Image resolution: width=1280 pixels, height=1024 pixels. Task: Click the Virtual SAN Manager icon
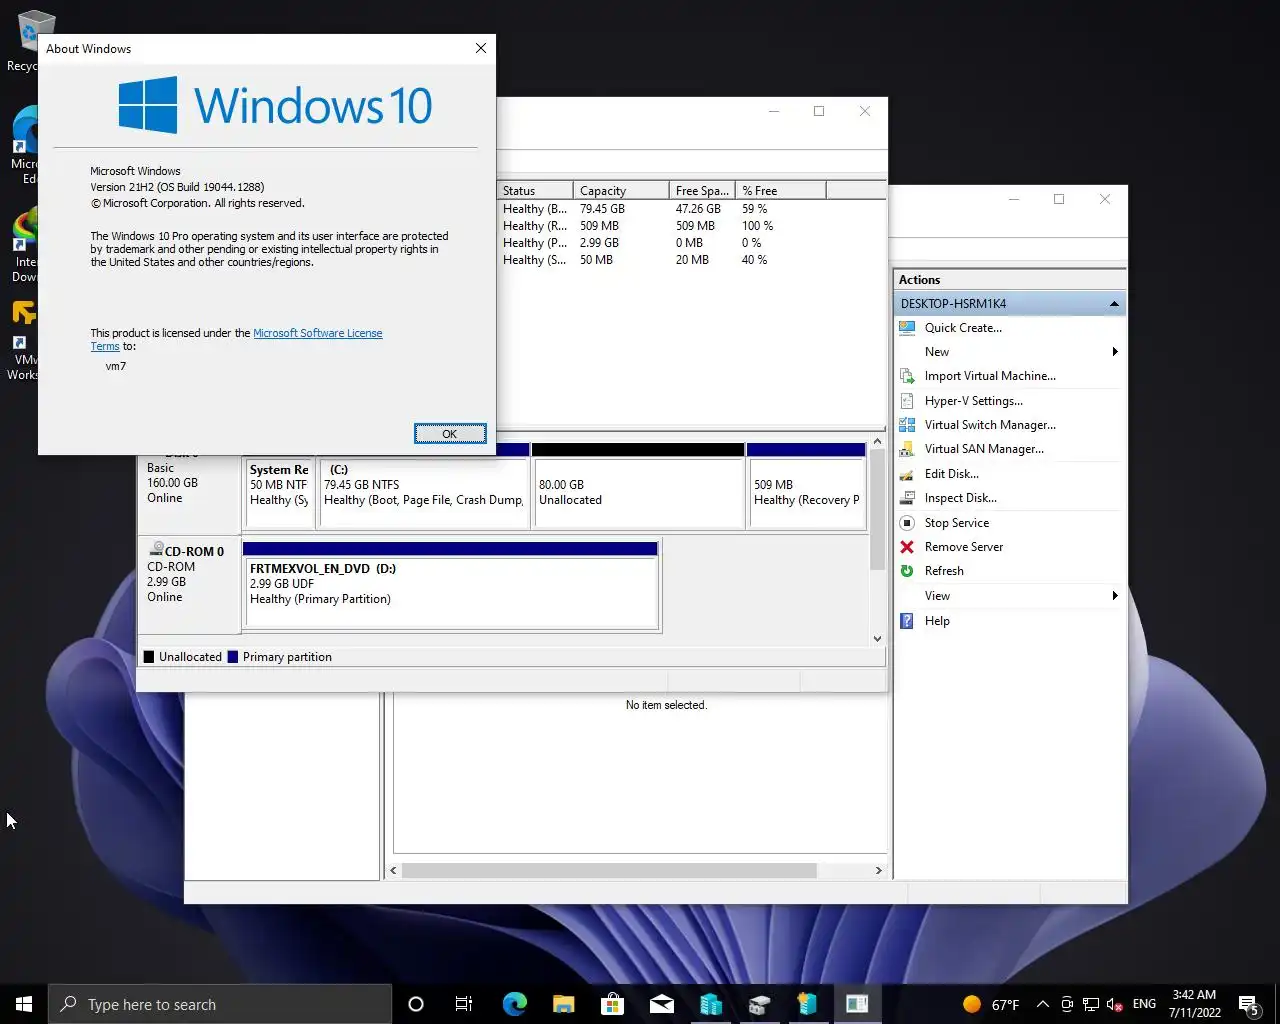pos(907,449)
